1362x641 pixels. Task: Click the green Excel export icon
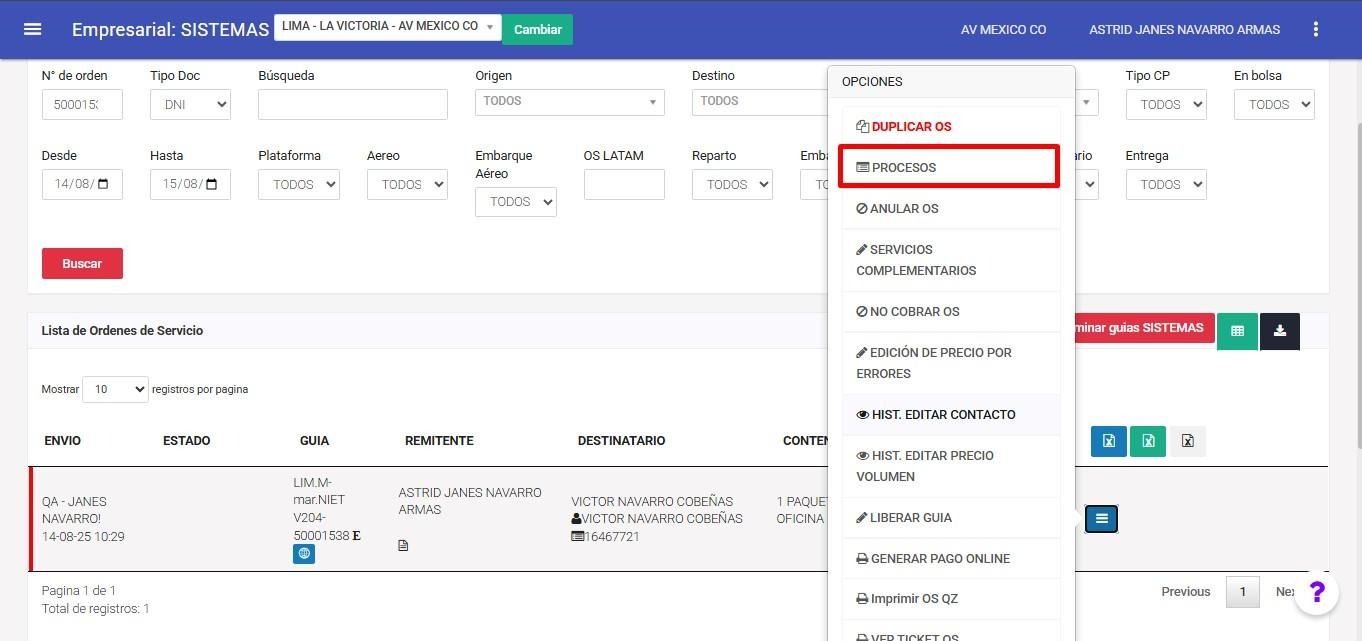[1148, 441]
